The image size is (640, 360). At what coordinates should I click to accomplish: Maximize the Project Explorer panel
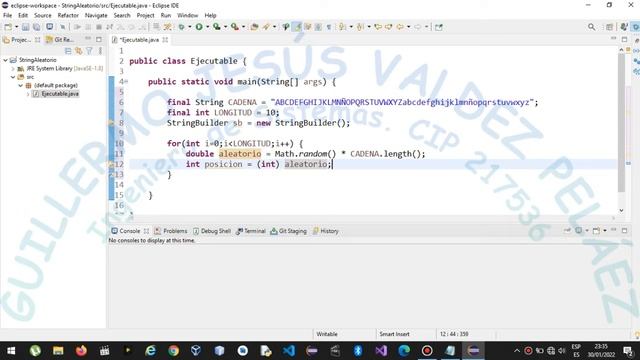99,39
